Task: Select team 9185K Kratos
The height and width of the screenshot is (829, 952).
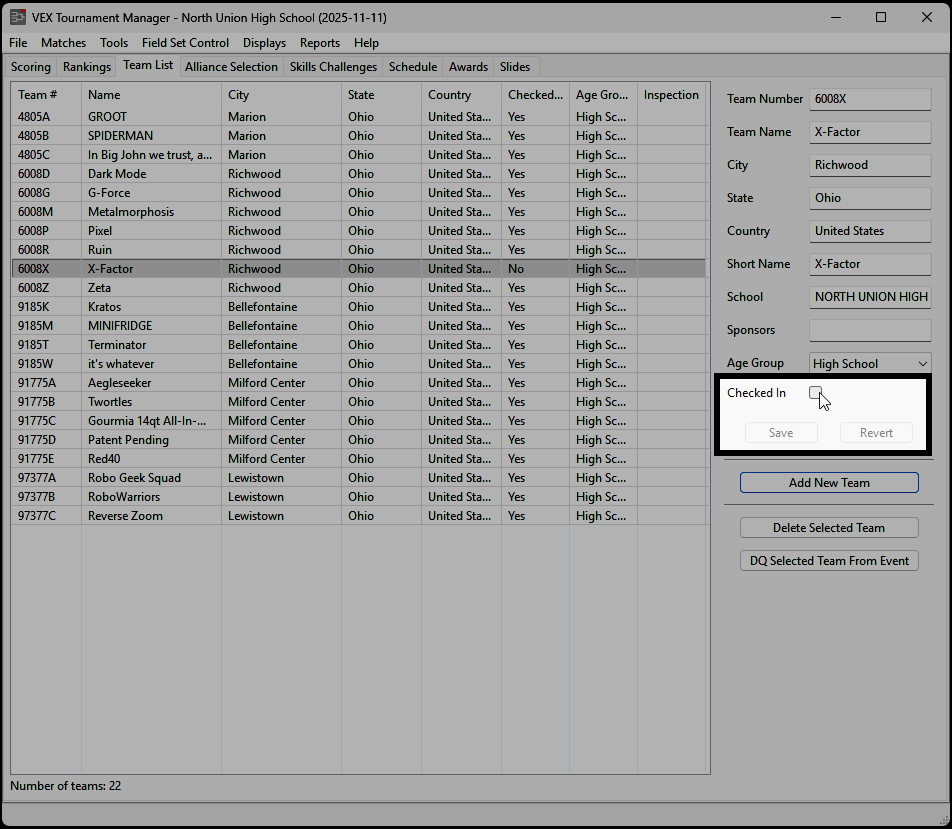Action: pos(359,307)
